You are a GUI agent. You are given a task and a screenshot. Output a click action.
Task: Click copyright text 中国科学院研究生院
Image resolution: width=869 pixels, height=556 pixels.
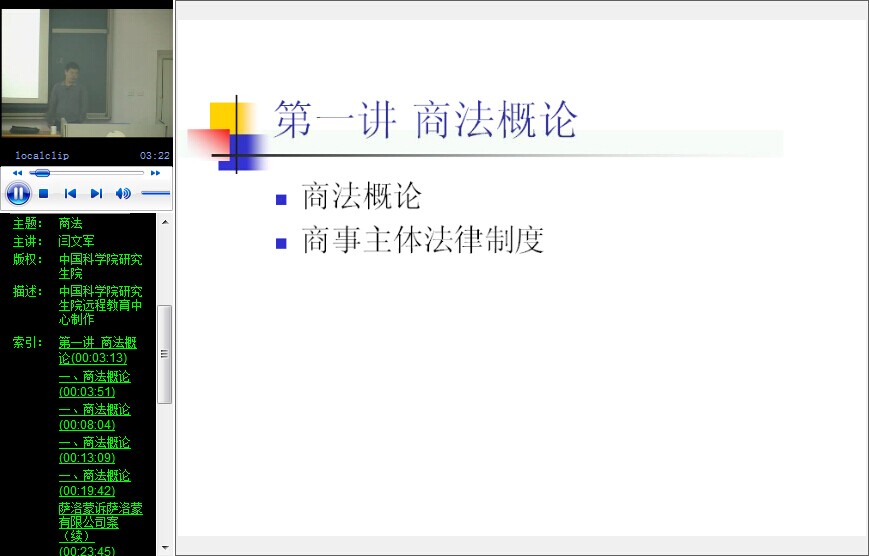click(100, 266)
